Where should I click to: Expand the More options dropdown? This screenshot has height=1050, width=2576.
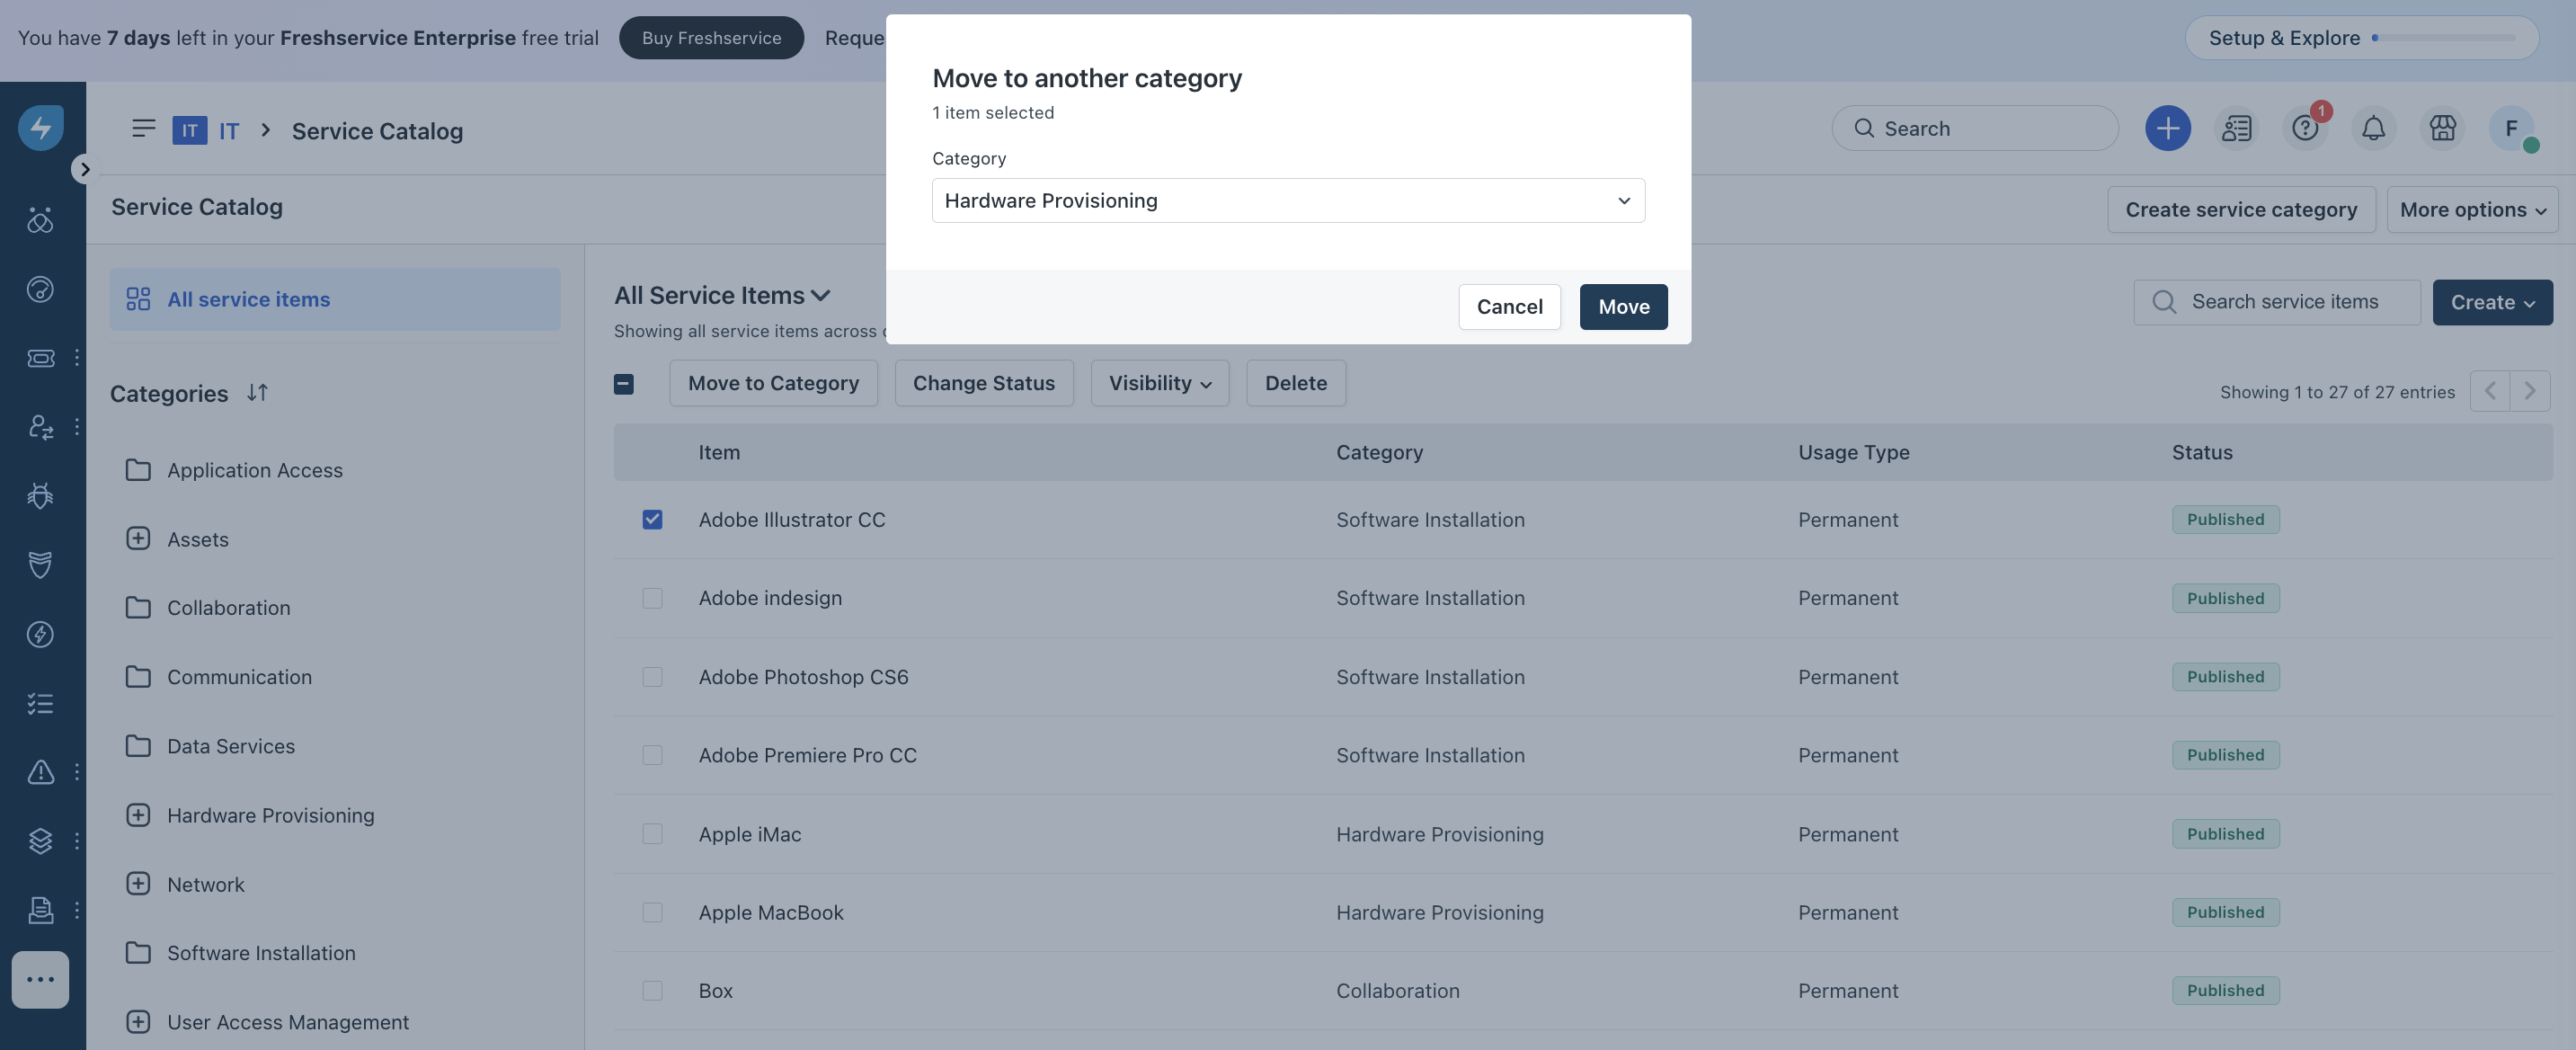[x=2471, y=209]
